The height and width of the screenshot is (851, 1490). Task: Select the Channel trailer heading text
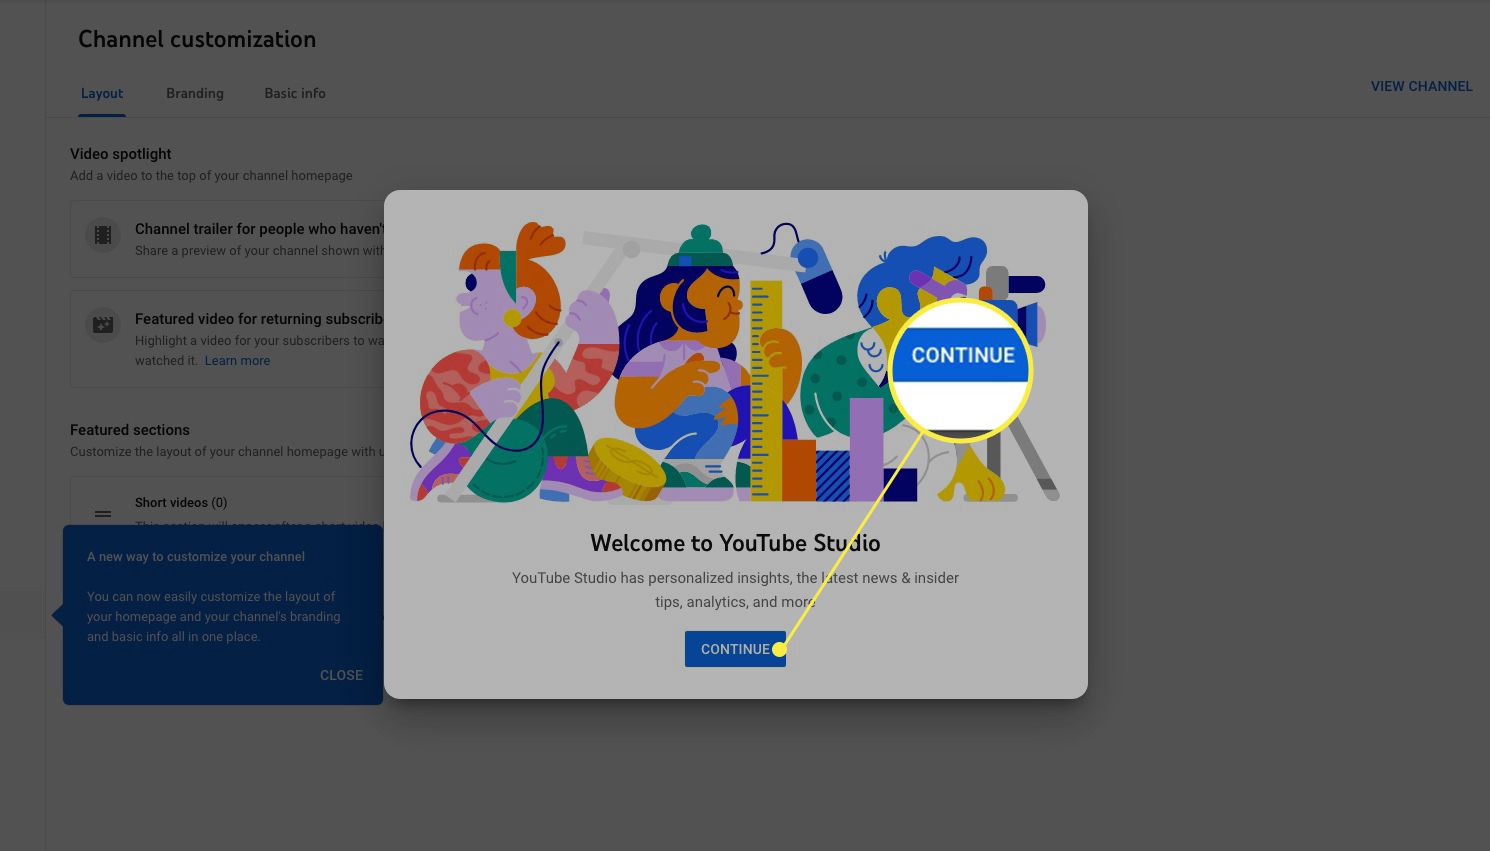(x=259, y=229)
